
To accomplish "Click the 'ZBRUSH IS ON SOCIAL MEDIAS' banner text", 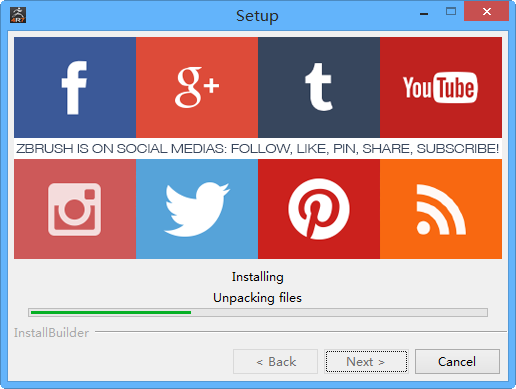I will (x=258, y=149).
